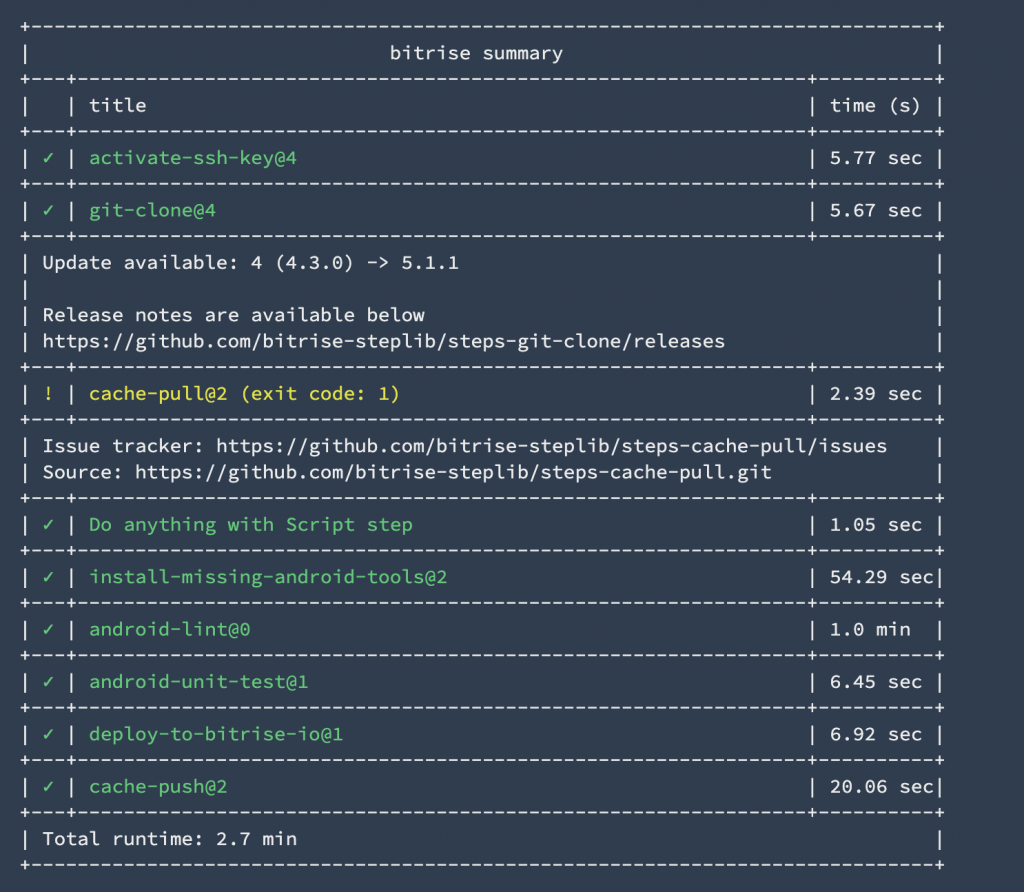Click the yellow warning exclamation for cache-pull@2

(48, 394)
